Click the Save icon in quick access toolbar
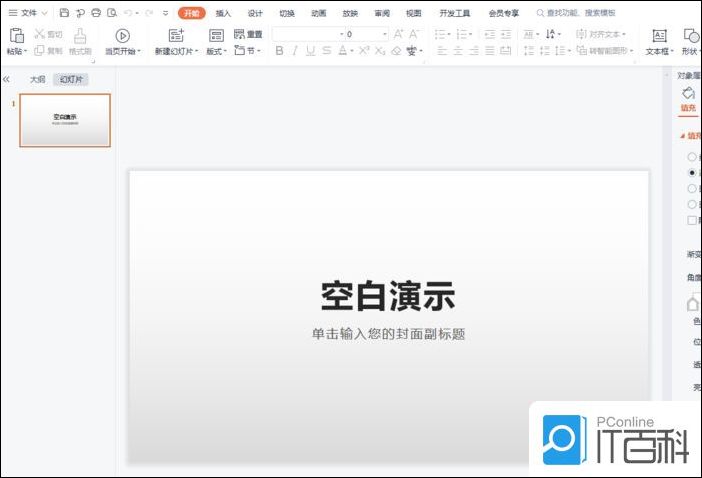Image resolution: width=702 pixels, height=478 pixels. (x=64, y=13)
